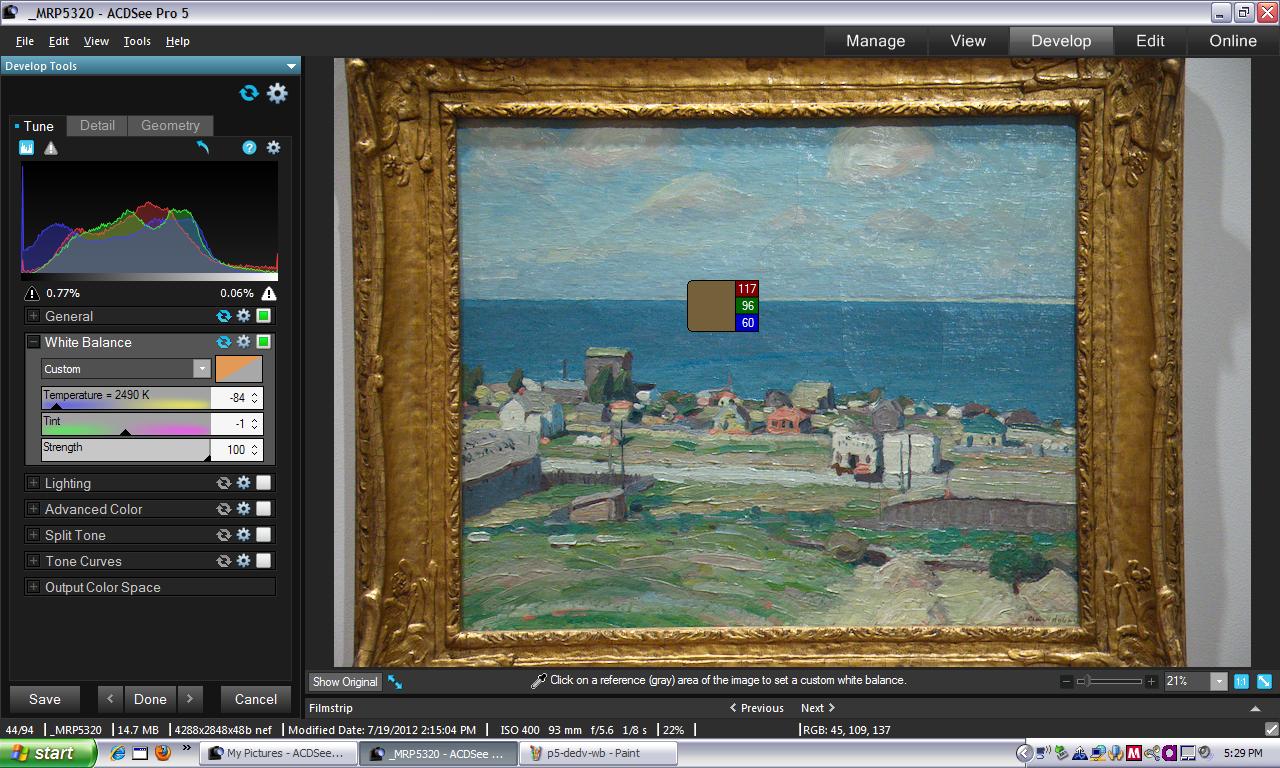Click the white balance Temperature slider
Viewport: 1280px width, 768px height.
point(125,402)
